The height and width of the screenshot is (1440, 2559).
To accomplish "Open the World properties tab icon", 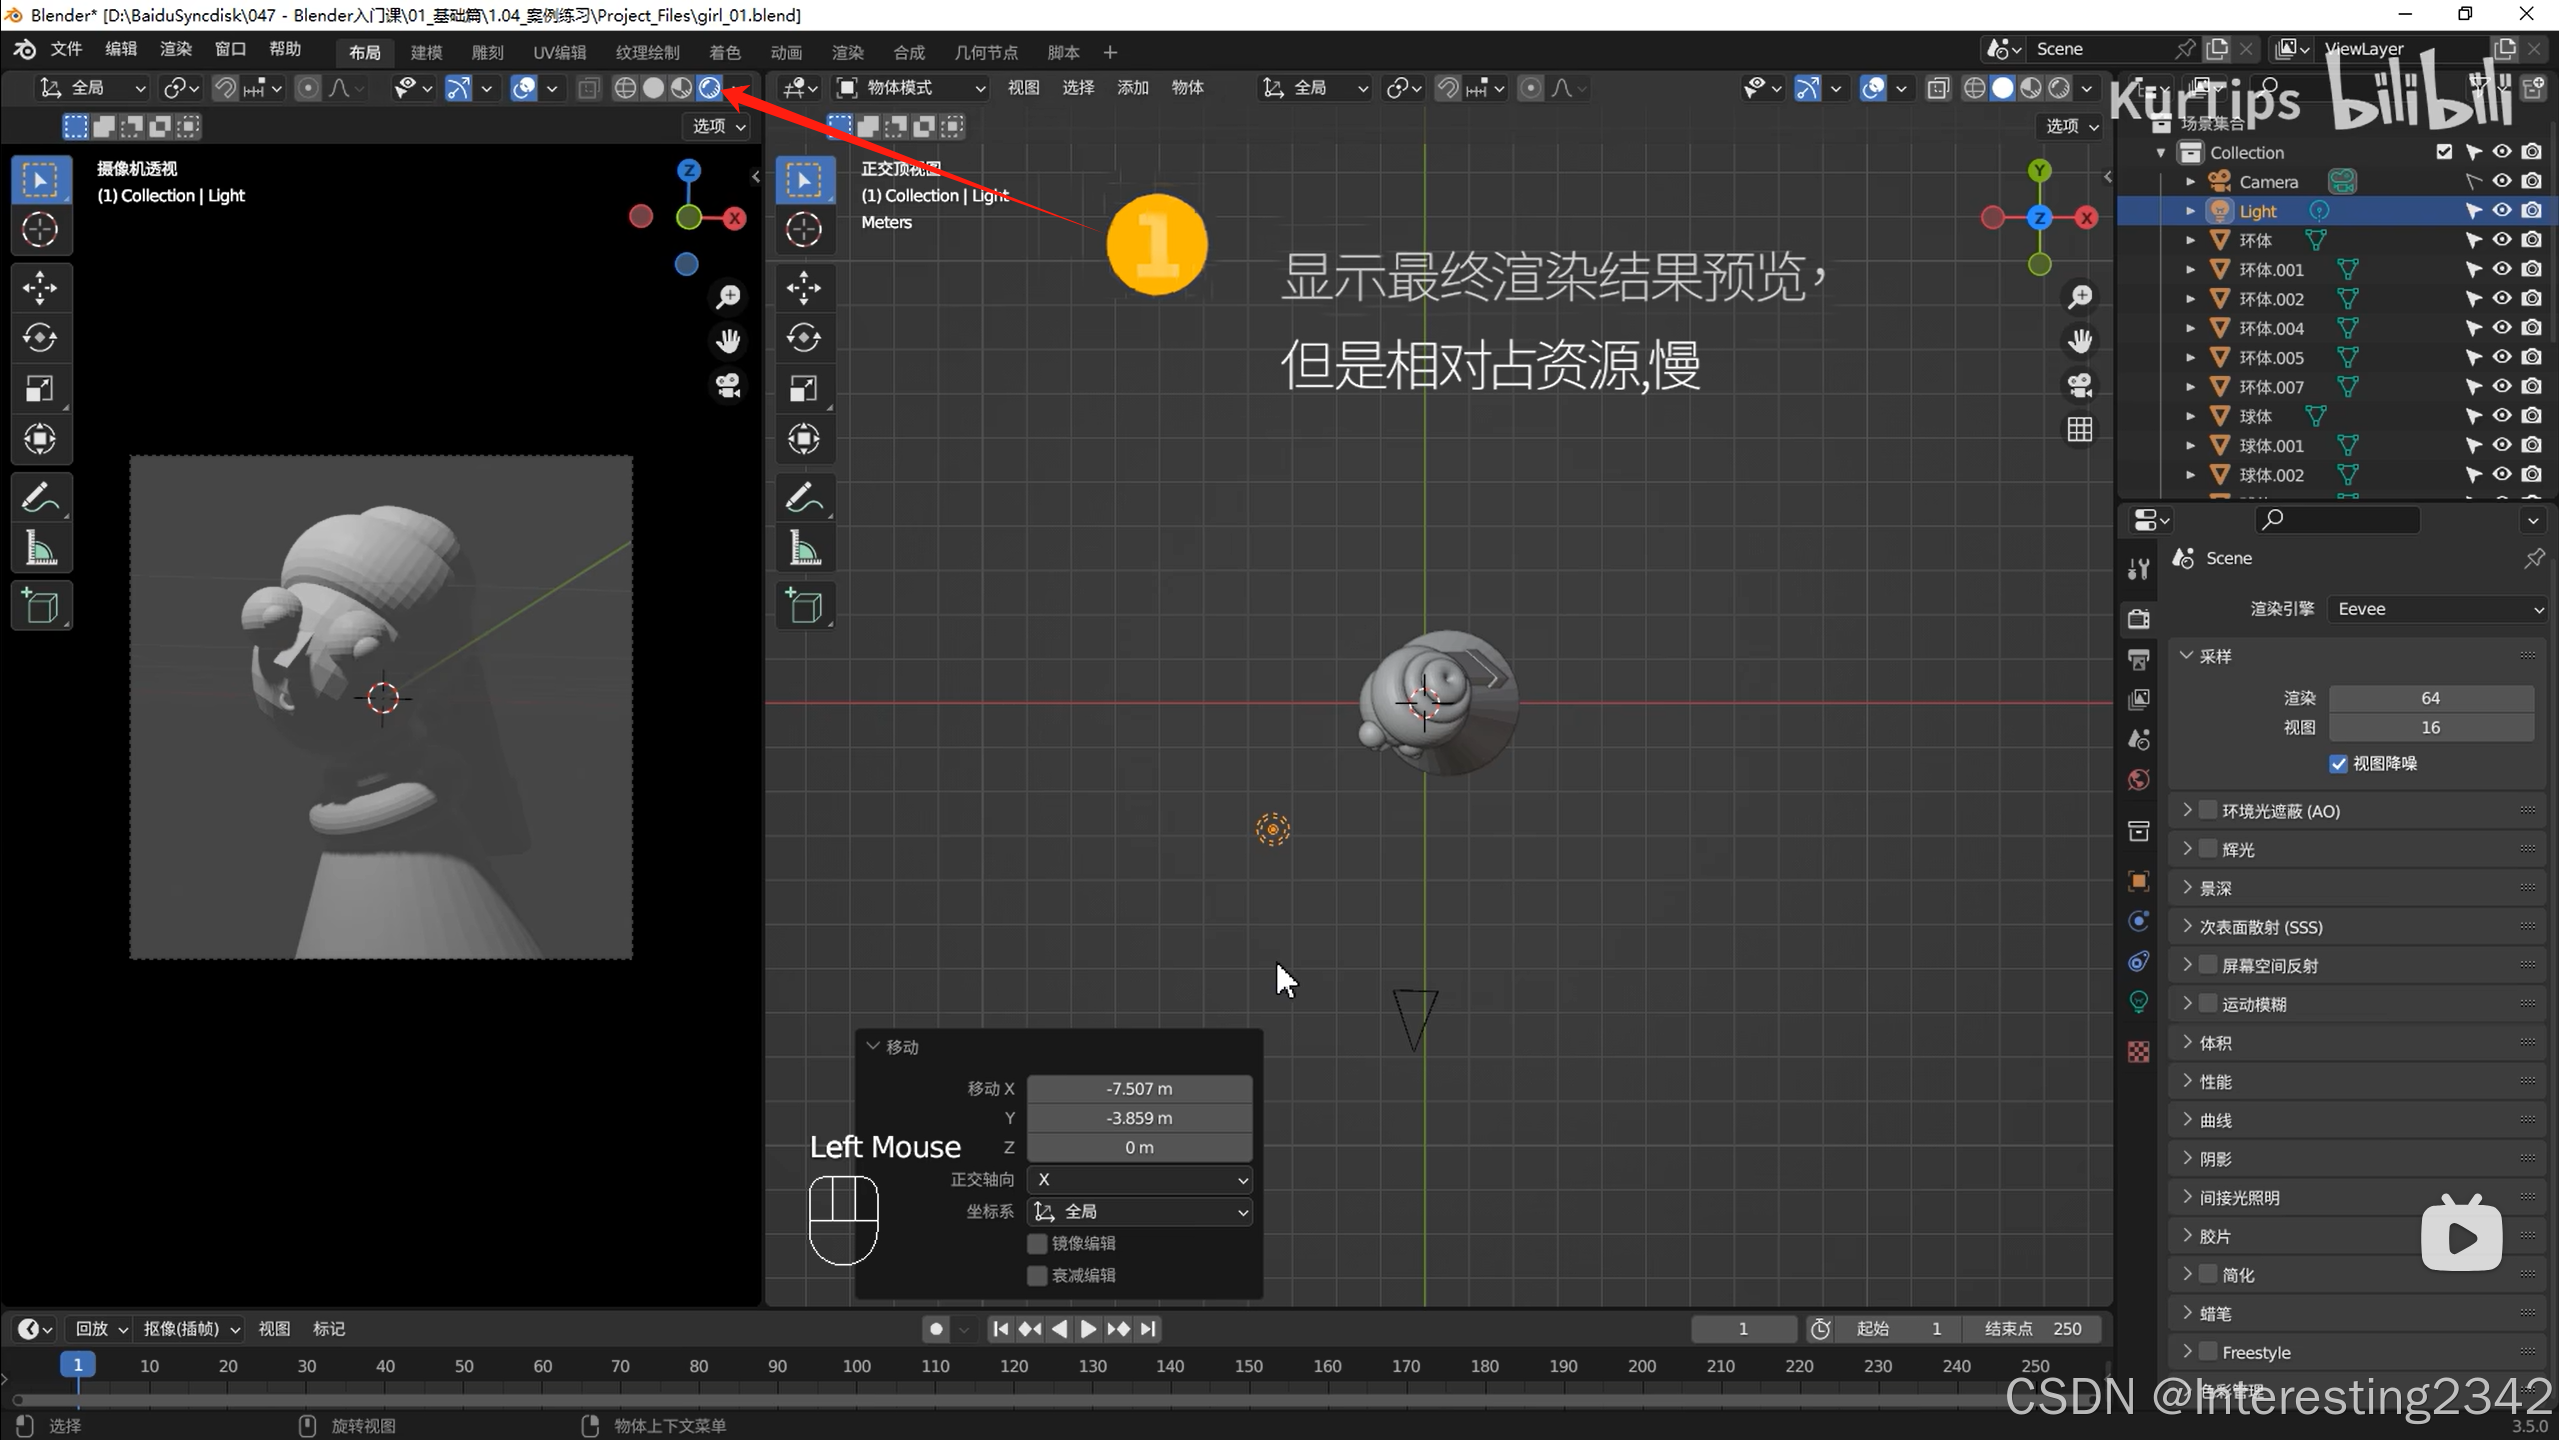I will (2139, 781).
